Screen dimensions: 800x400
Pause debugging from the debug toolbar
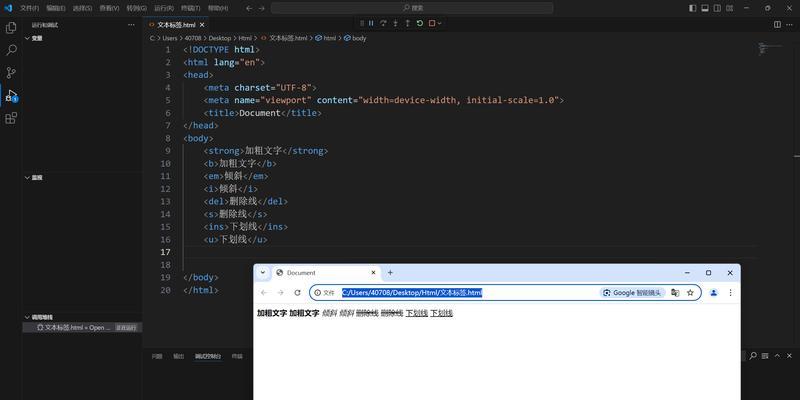(371, 23)
